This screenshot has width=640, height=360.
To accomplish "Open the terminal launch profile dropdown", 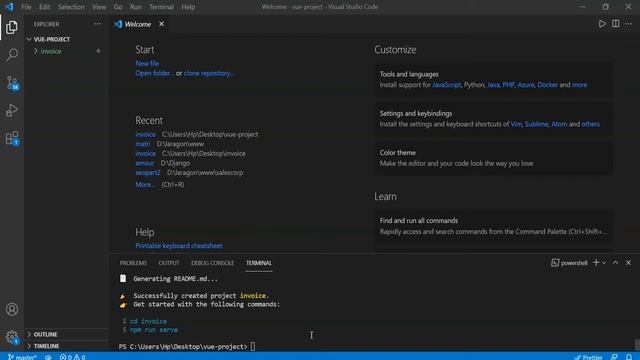I will [604, 263].
